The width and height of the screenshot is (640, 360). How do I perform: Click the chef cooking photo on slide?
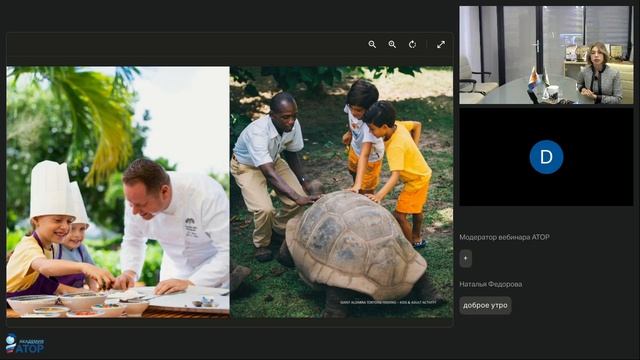pos(118,192)
